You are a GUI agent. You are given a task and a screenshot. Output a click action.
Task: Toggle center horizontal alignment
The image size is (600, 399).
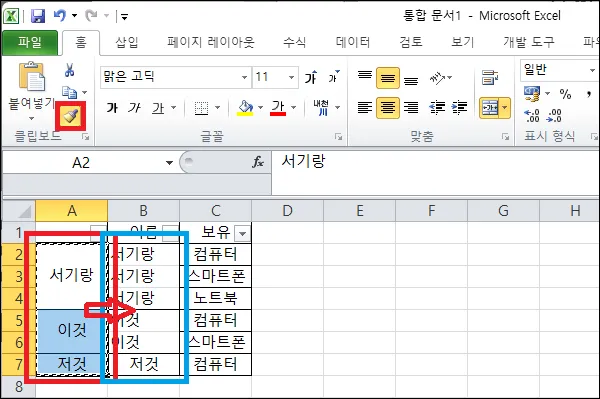(x=388, y=108)
